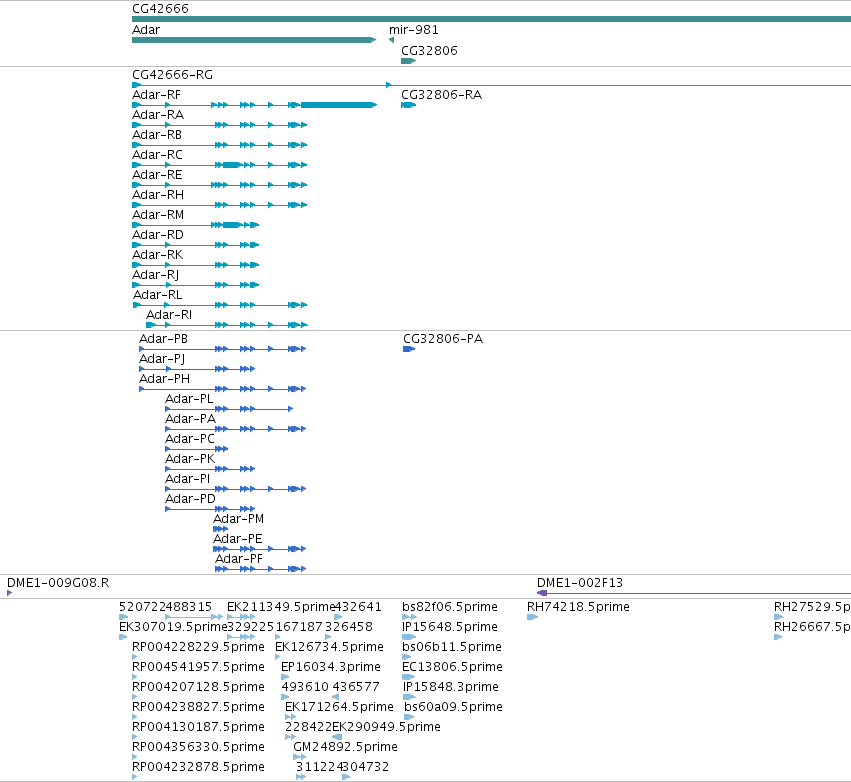Select the RP004130187.5prime EST label
The image size is (851, 782).
point(198,727)
